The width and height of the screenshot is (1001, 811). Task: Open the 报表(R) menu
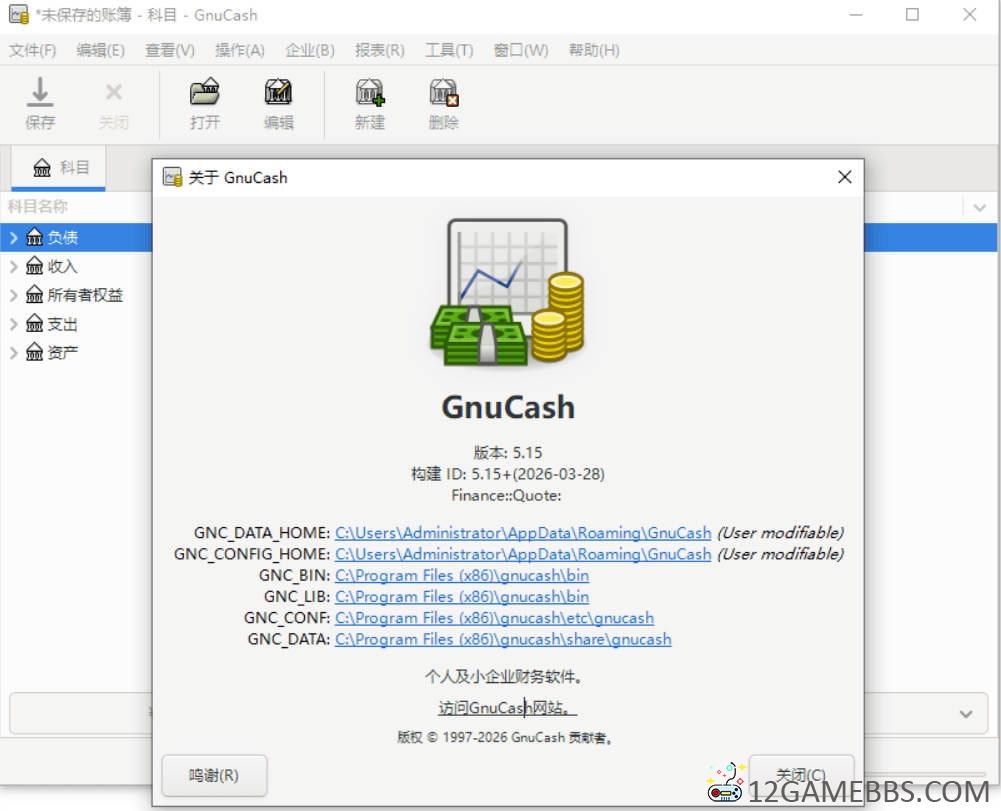[x=380, y=50]
